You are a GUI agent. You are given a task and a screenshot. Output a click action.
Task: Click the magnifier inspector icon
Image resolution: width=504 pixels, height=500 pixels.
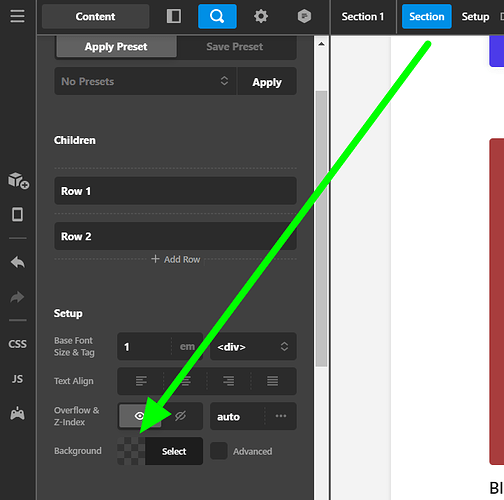[217, 16]
